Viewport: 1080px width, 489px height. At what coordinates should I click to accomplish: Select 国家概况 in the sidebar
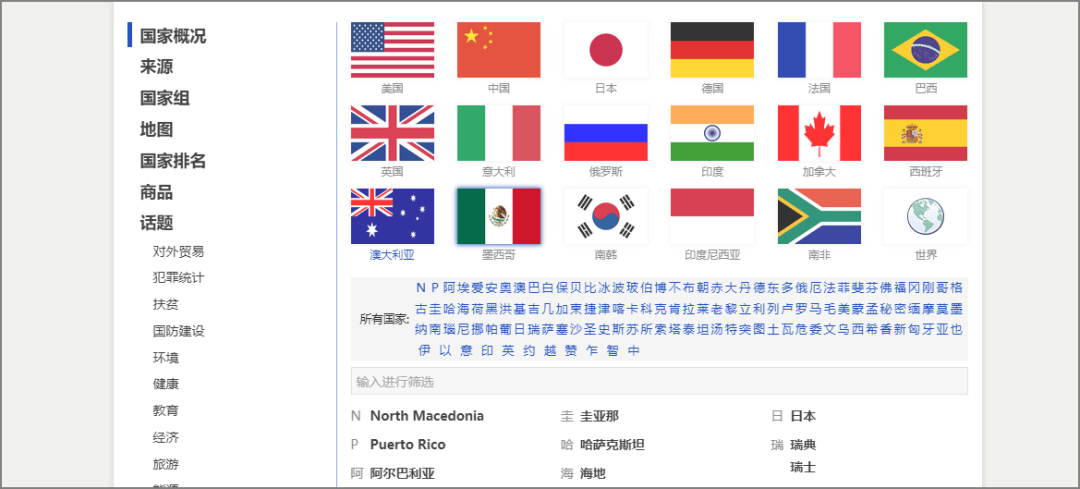point(173,36)
